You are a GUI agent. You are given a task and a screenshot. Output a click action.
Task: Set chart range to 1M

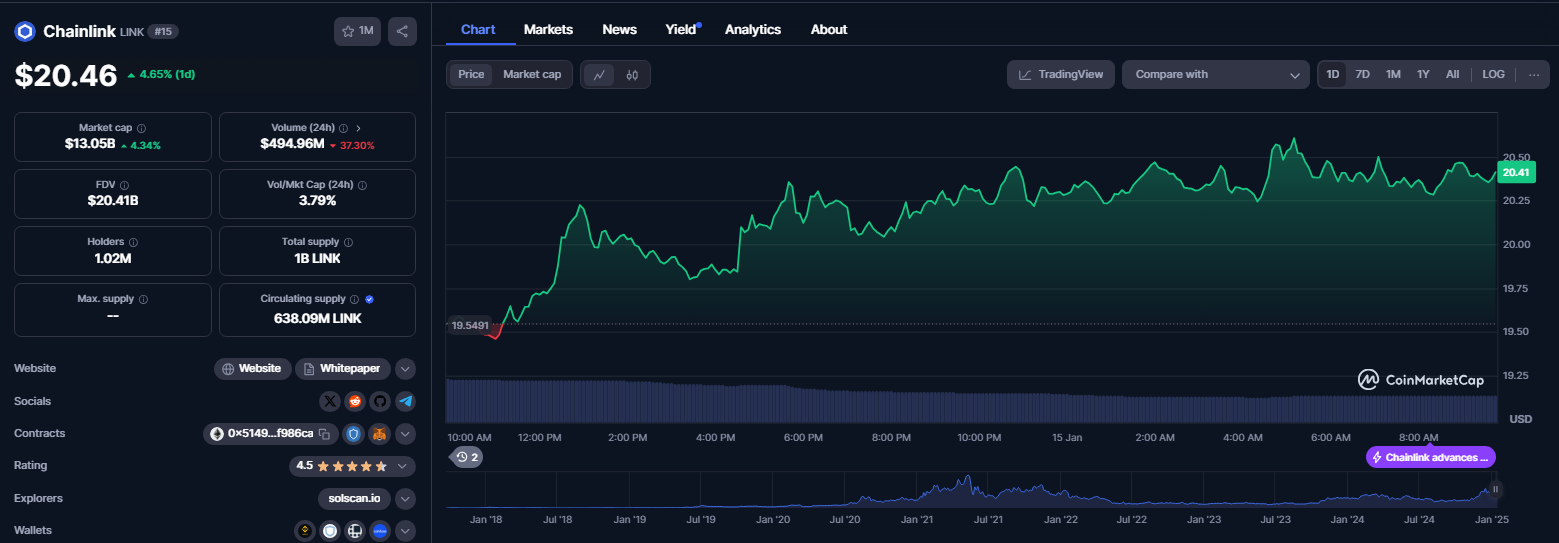pyautogui.click(x=1393, y=74)
